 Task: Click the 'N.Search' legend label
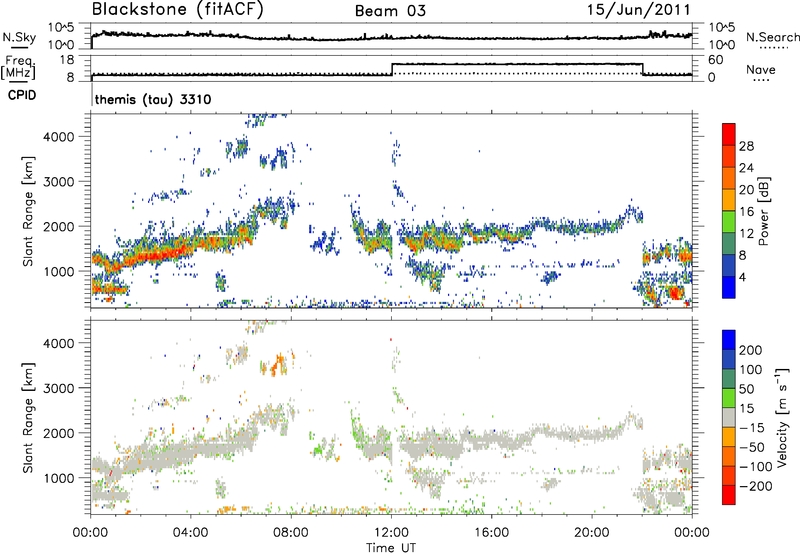pos(773,37)
